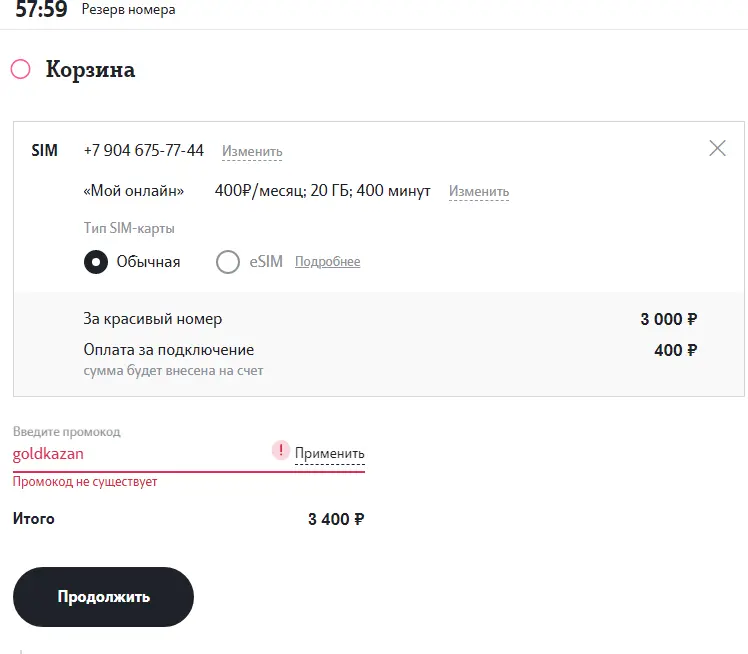Change the «Мой онлайн» tariff via Изменить
Viewport: 748px width, 654px height.
[x=479, y=191]
